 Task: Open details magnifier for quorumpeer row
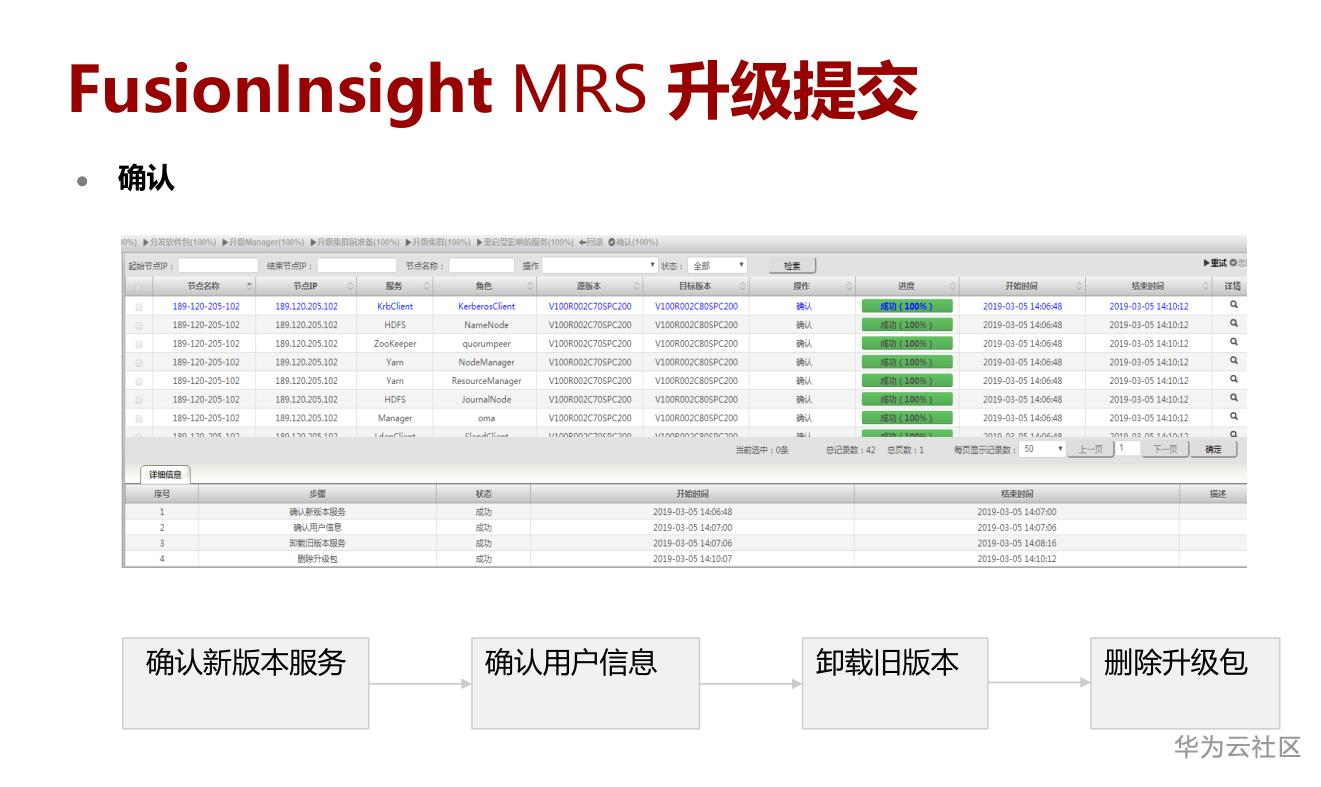pos(1233,342)
